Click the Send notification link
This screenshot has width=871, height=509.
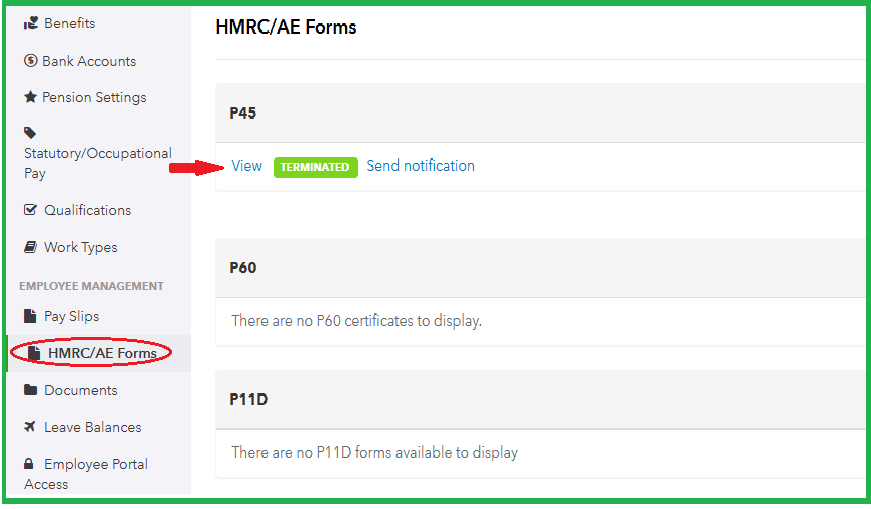(x=420, y=166)
